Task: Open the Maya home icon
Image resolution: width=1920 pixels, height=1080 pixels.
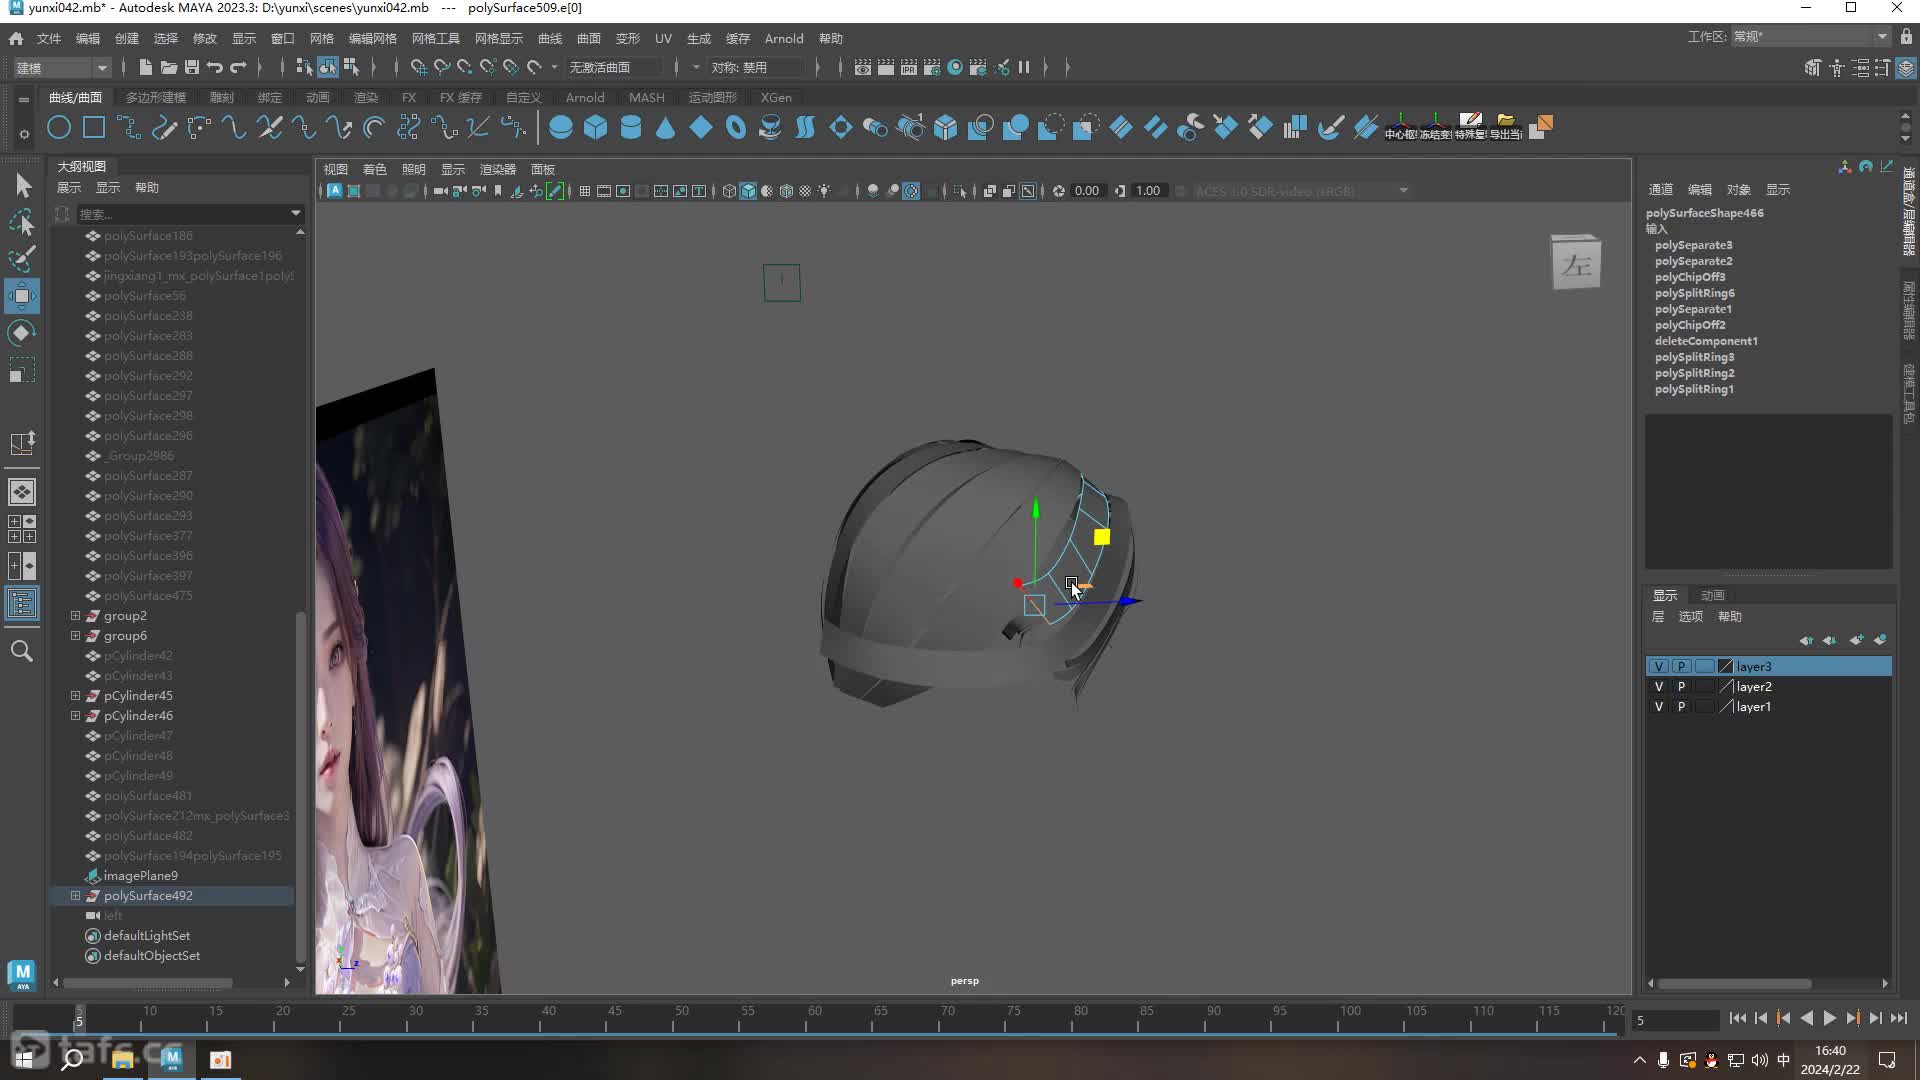Action: pos(16,38)
